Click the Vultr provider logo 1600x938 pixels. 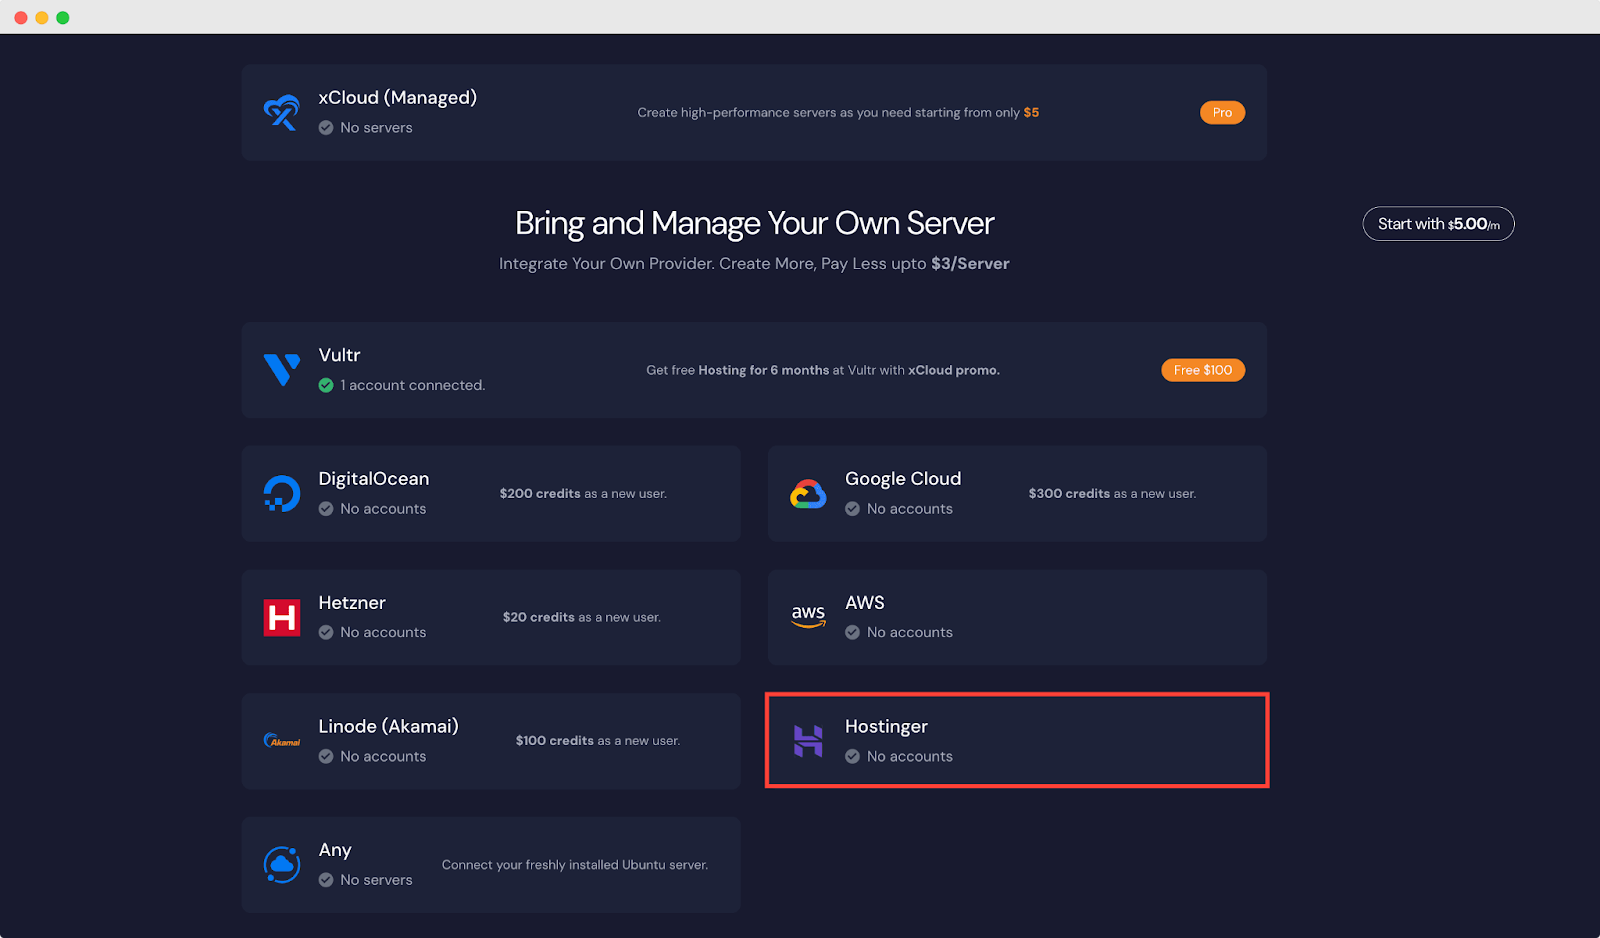coord(282,369)
